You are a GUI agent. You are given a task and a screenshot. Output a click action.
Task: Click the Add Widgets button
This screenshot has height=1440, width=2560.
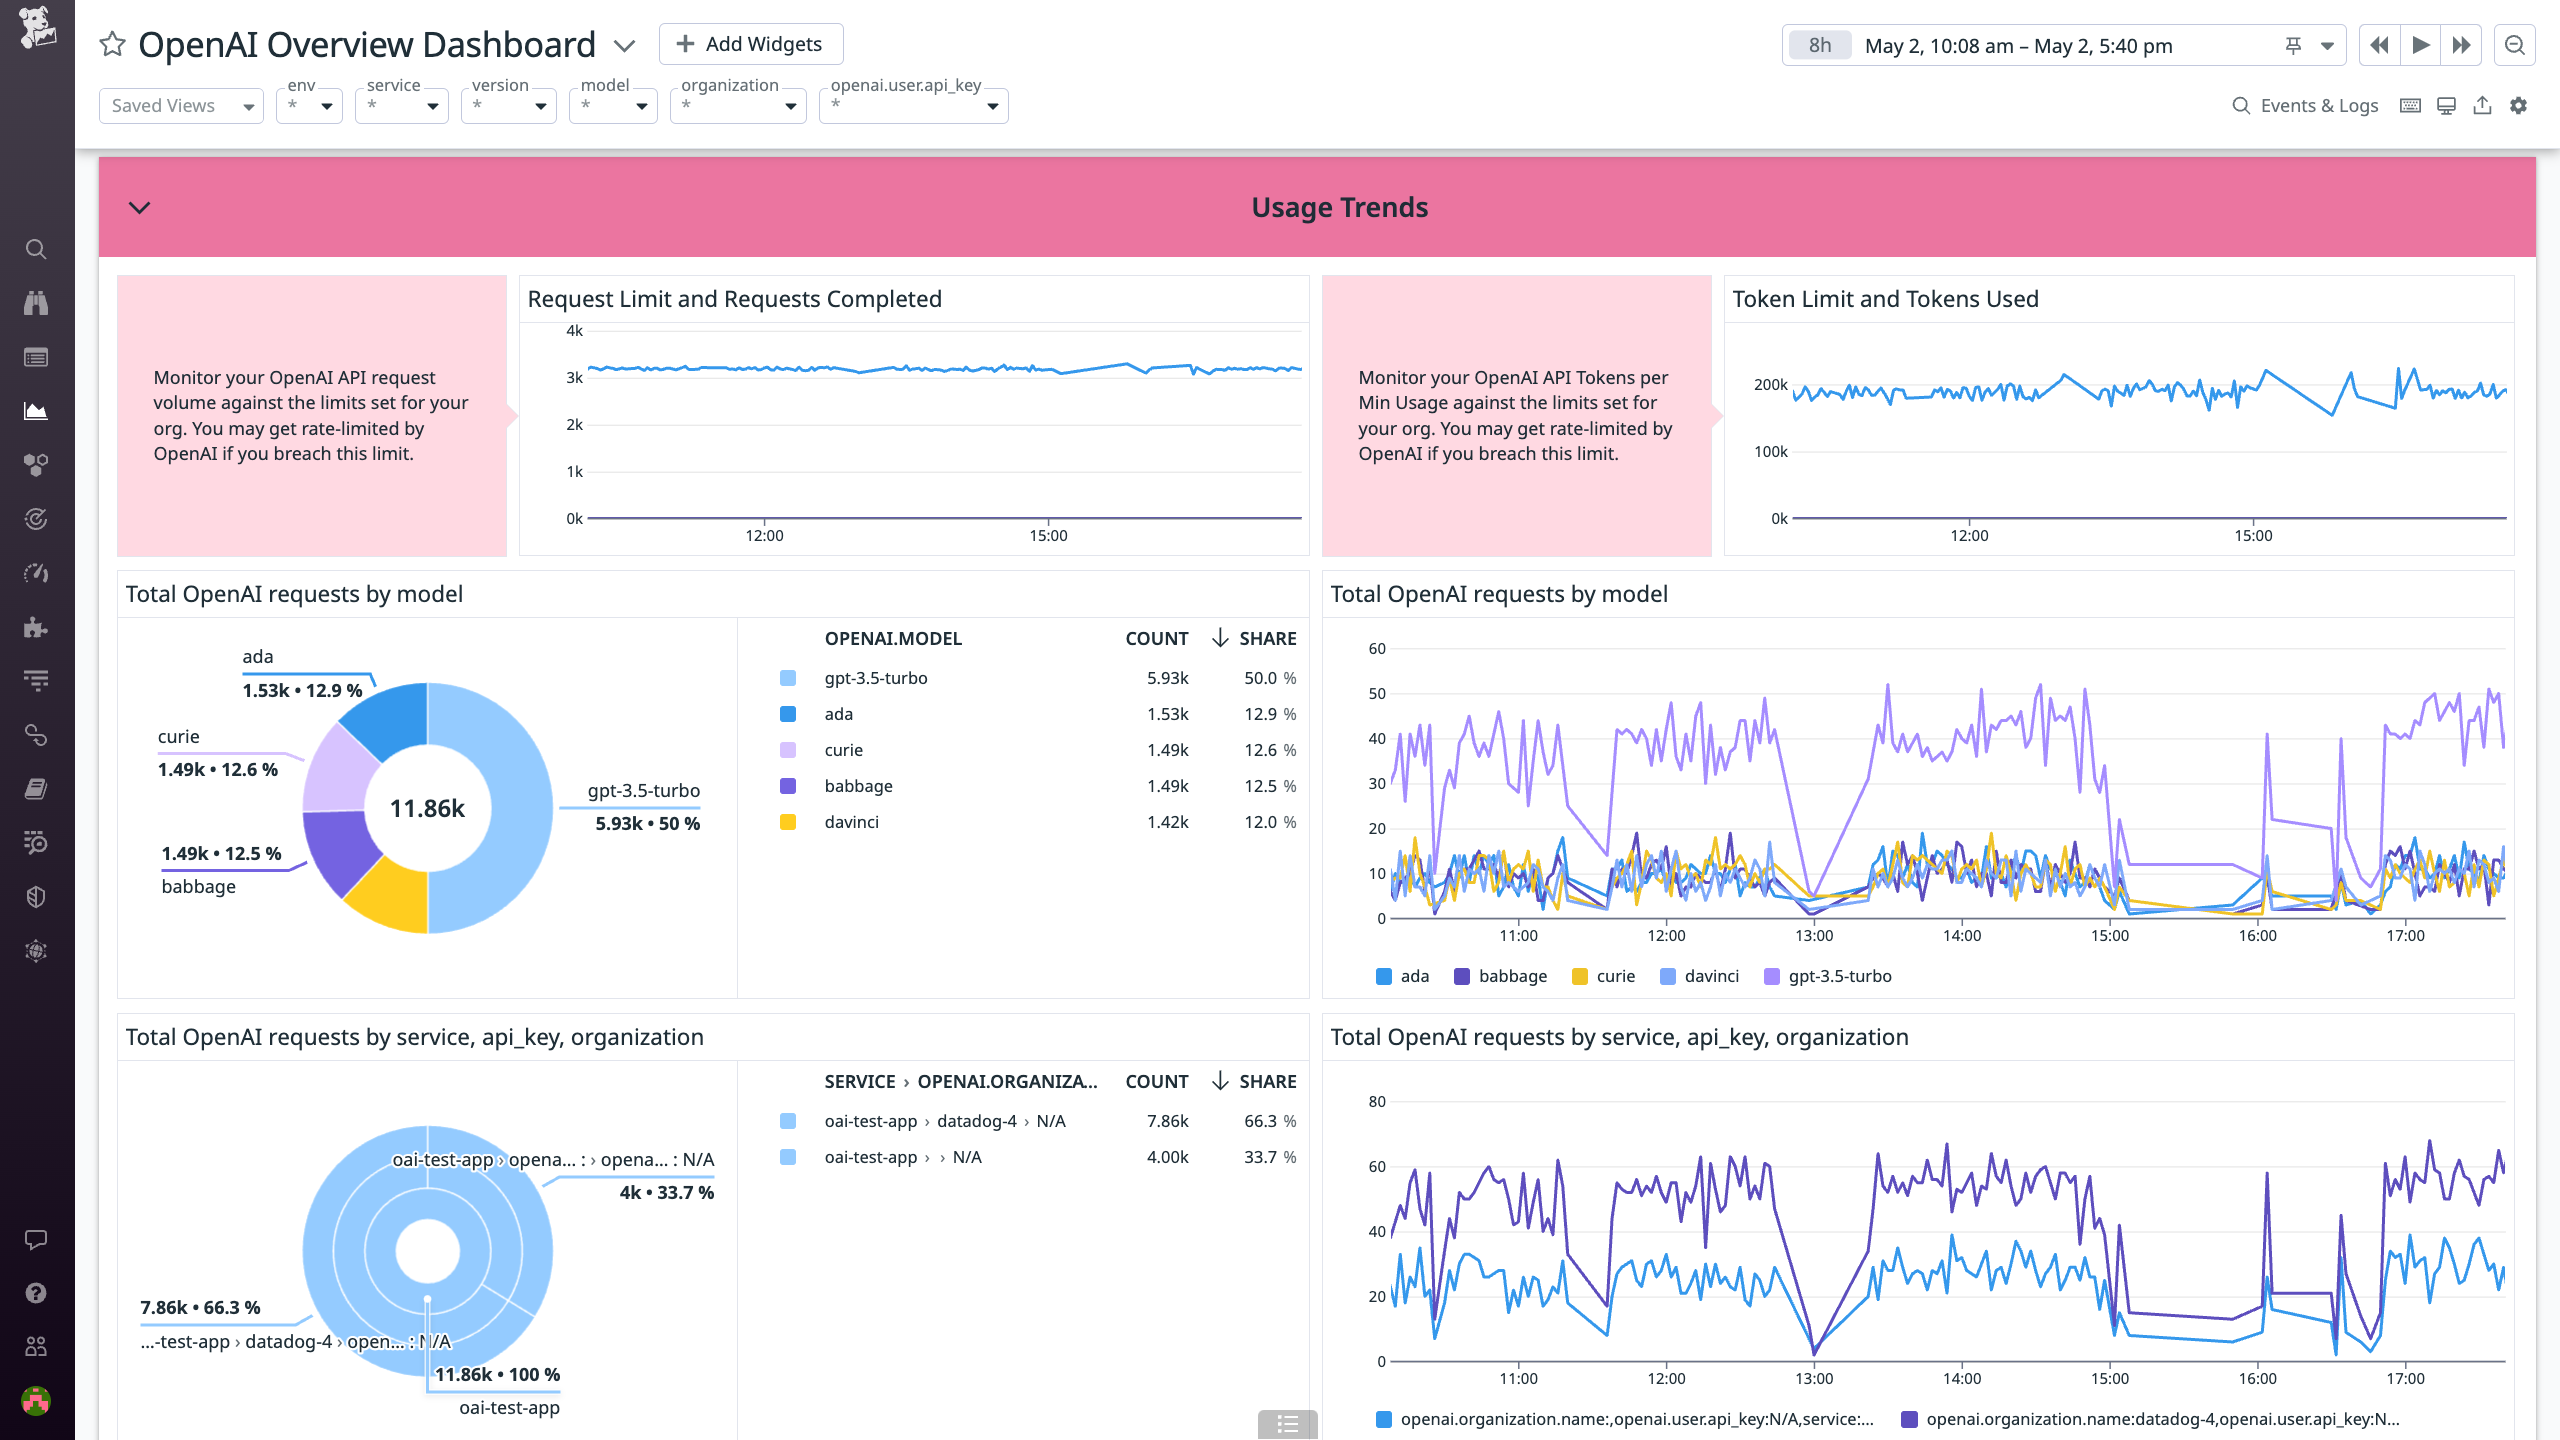pos(750,44)
